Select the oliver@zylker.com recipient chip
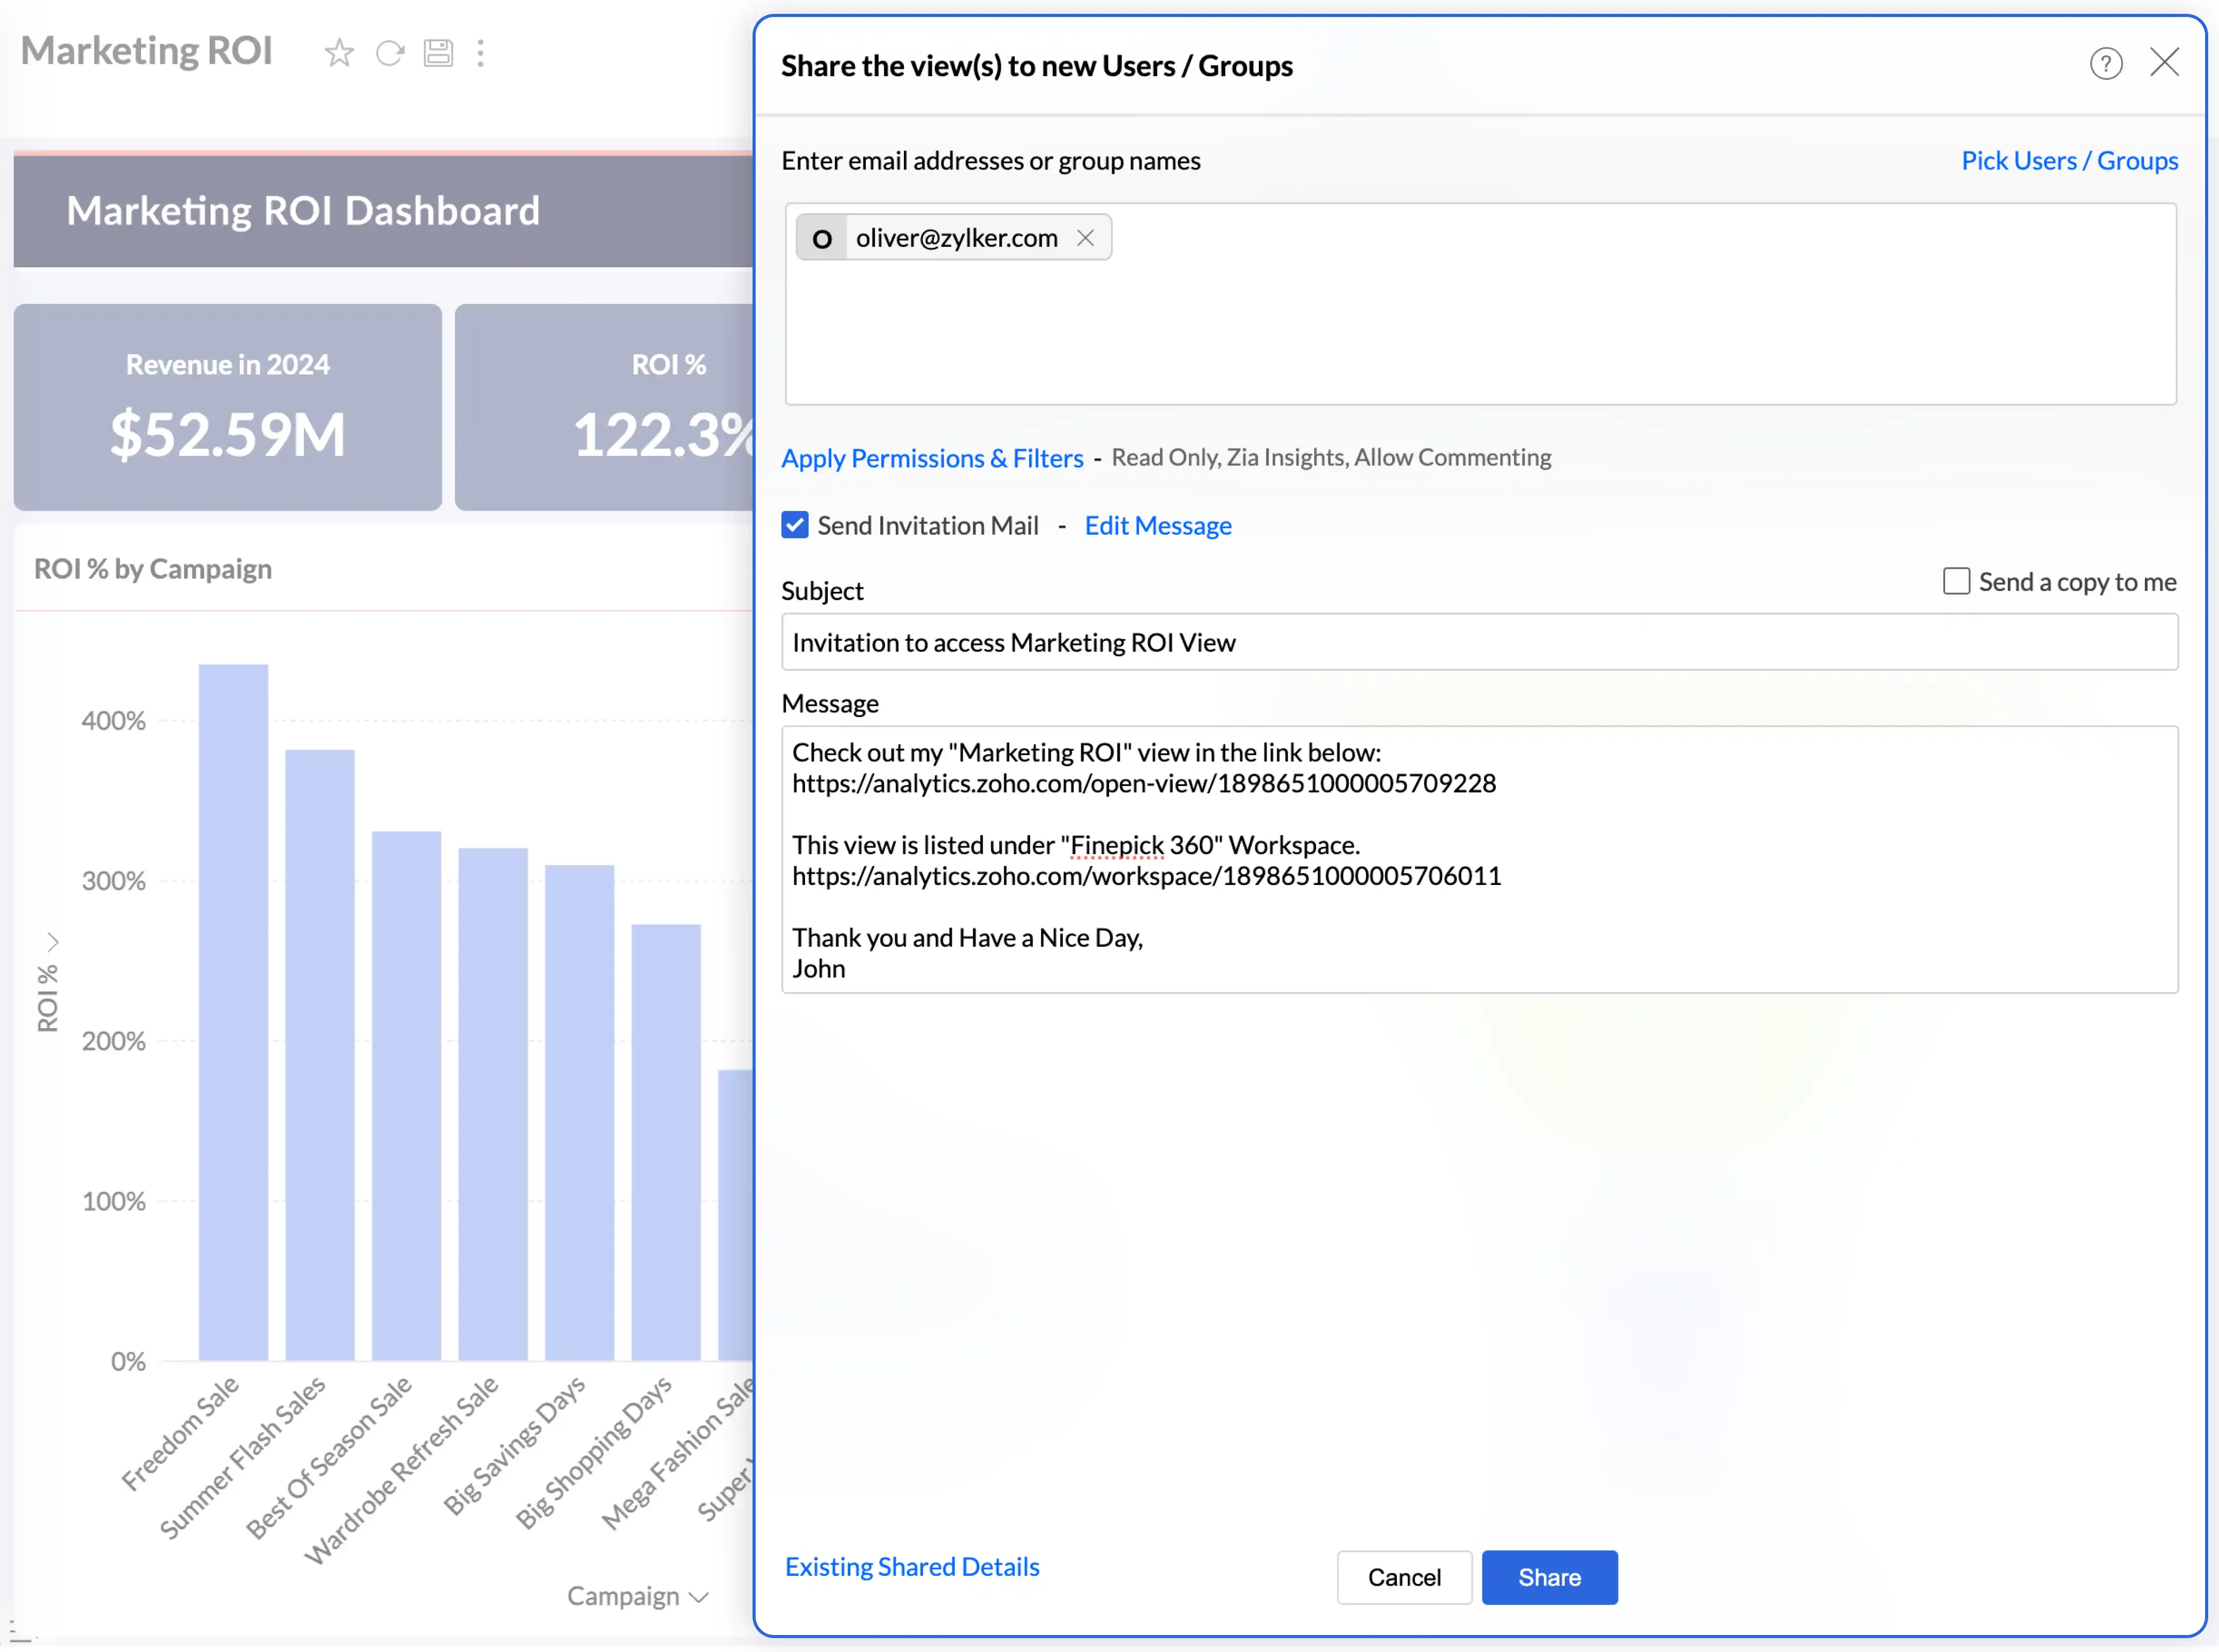The height and width of the screenshot is (1652, 2219). 954,238
